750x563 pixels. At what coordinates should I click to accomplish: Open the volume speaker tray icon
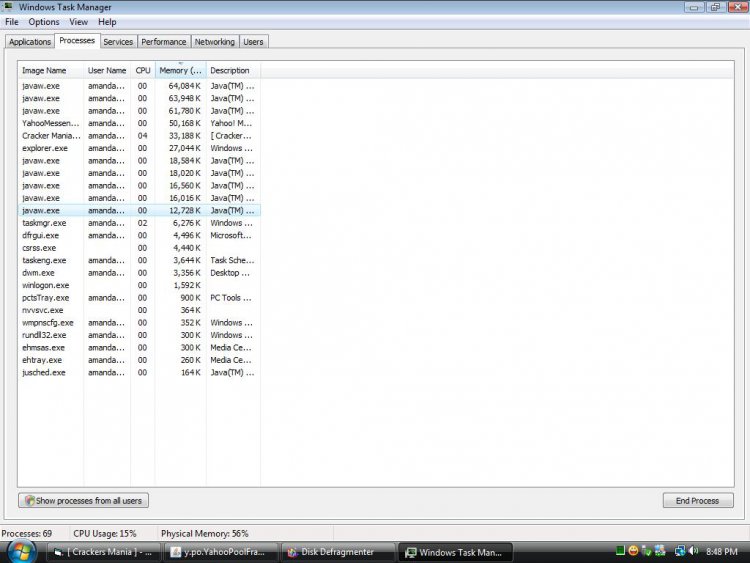[694, 551]
